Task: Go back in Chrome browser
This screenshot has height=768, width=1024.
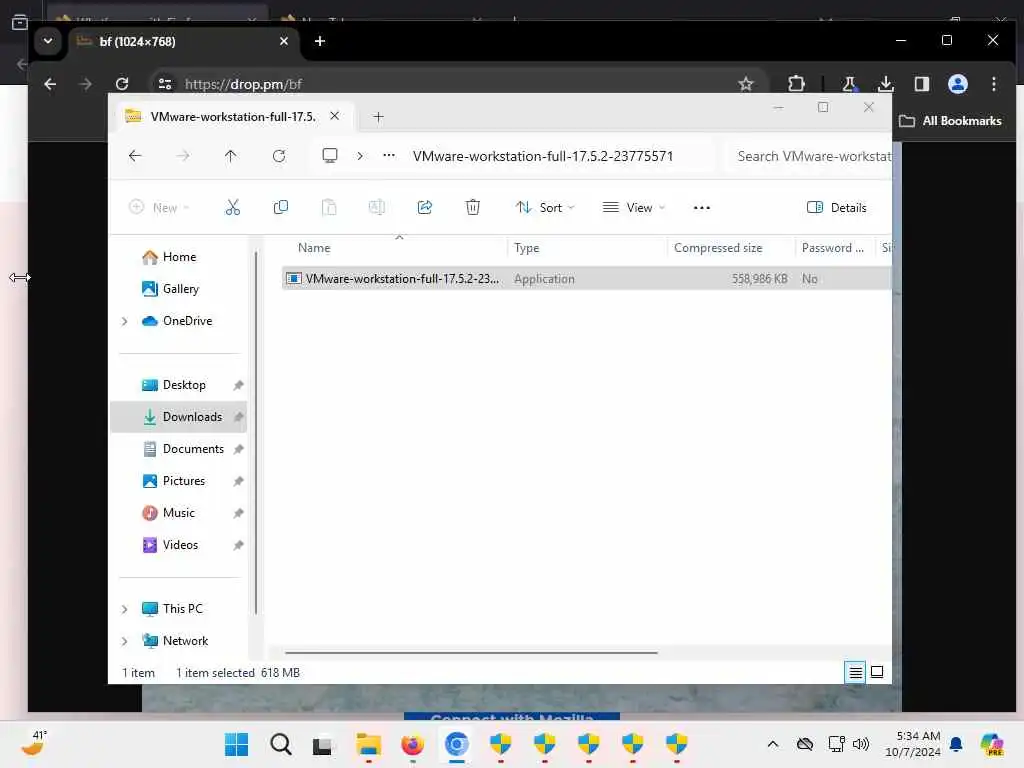Action: pyautogui.click(x=50, y=84)
